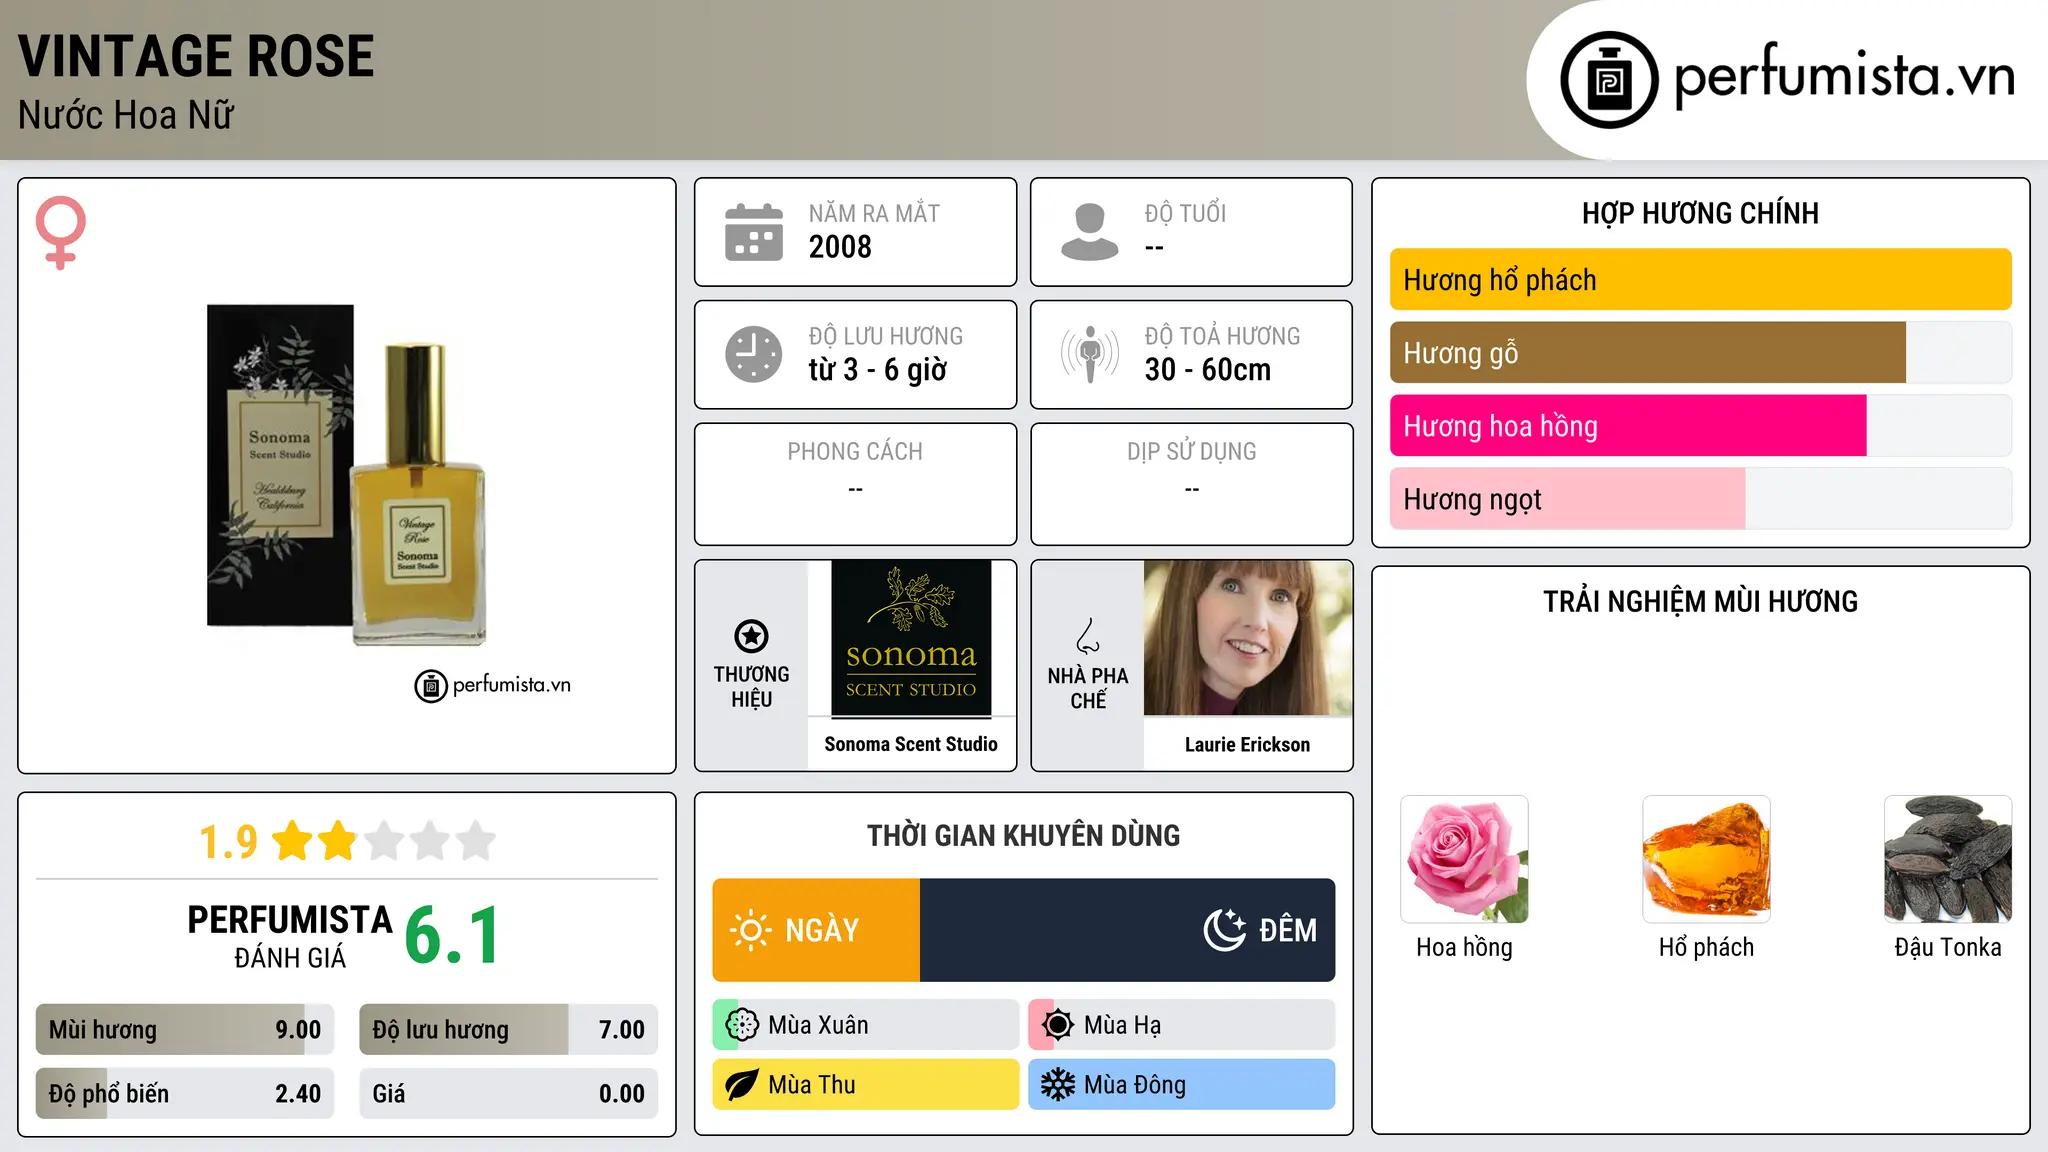Choose the Mùa Hạ season bar

pyautogui.click(x=1182, y=1025)
